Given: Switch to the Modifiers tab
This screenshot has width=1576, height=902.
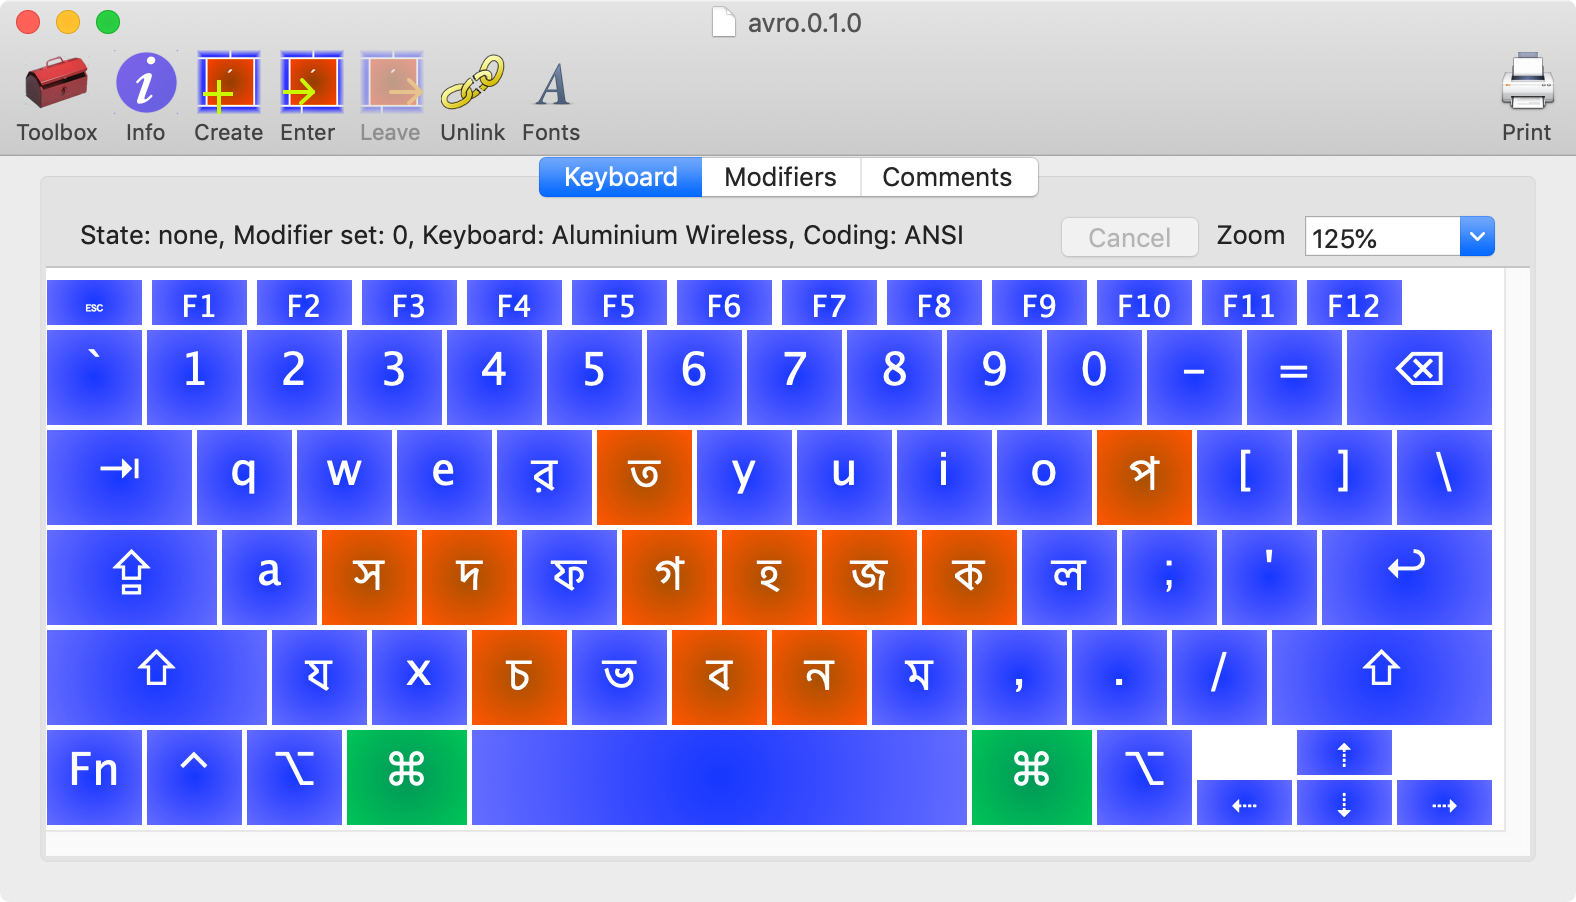Looking at the screenshot, I should (x=780, y=177).
